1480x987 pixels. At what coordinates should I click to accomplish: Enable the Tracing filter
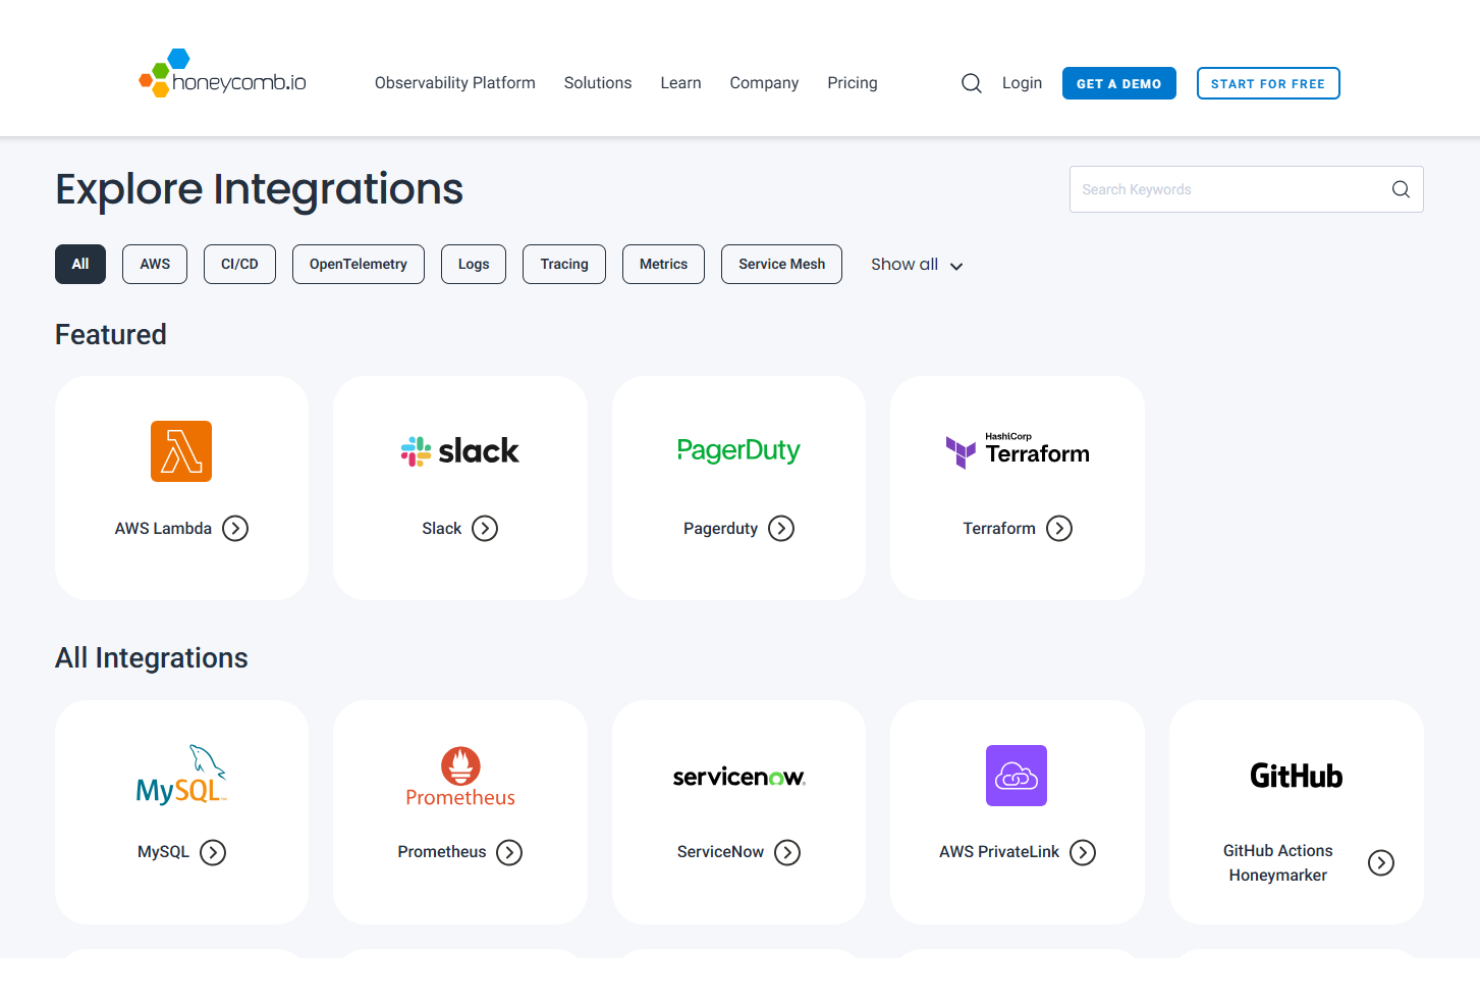(564, 264)
